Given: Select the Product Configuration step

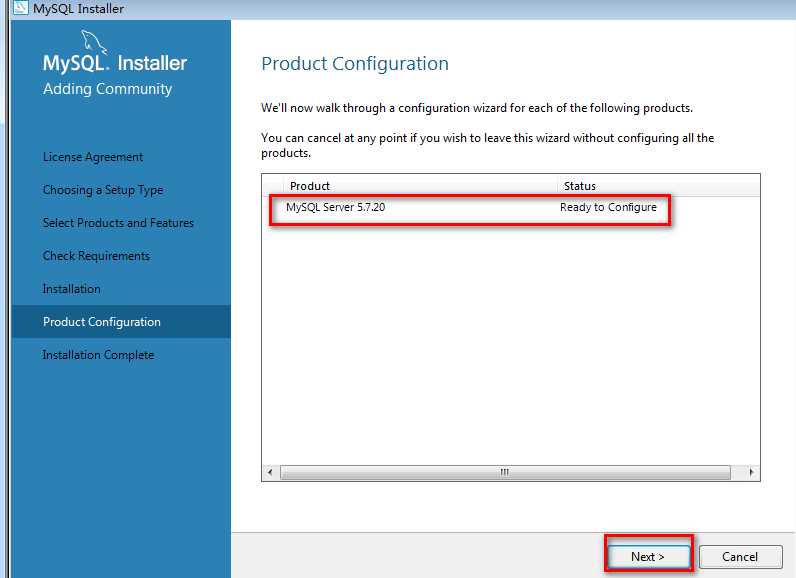Looking at the screenshot, I should (x=121, y=322).
